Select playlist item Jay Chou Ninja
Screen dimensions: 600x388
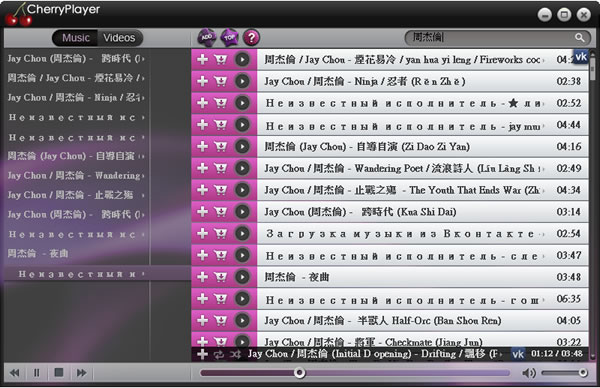pyautogui.click(x=75, y=98)
